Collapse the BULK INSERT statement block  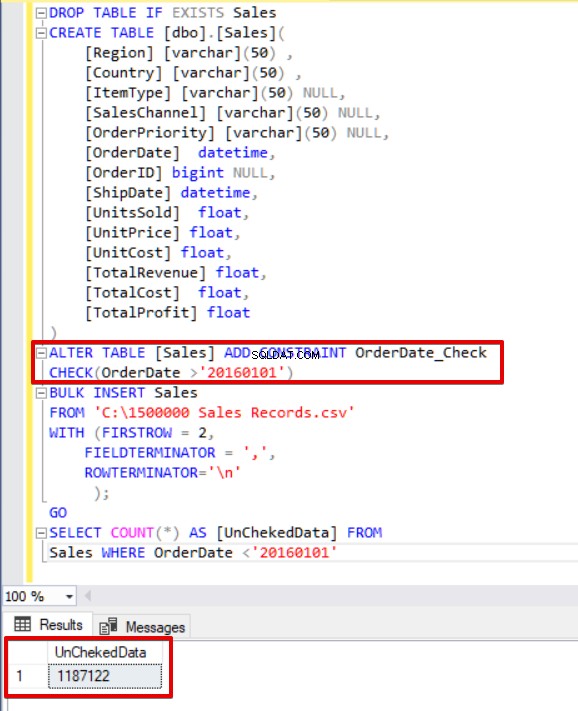tap(41, 393)
